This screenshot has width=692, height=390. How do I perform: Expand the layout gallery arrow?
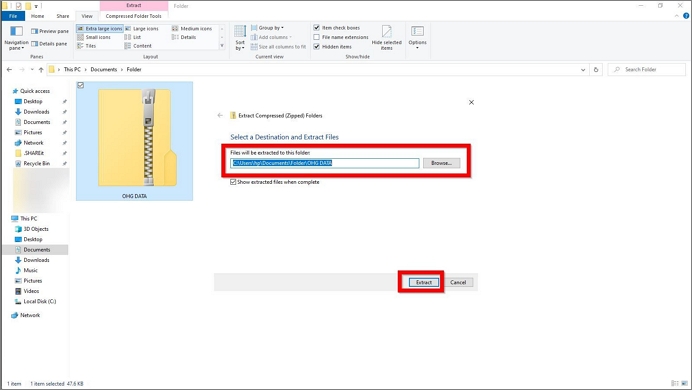[x=222, y=46]
